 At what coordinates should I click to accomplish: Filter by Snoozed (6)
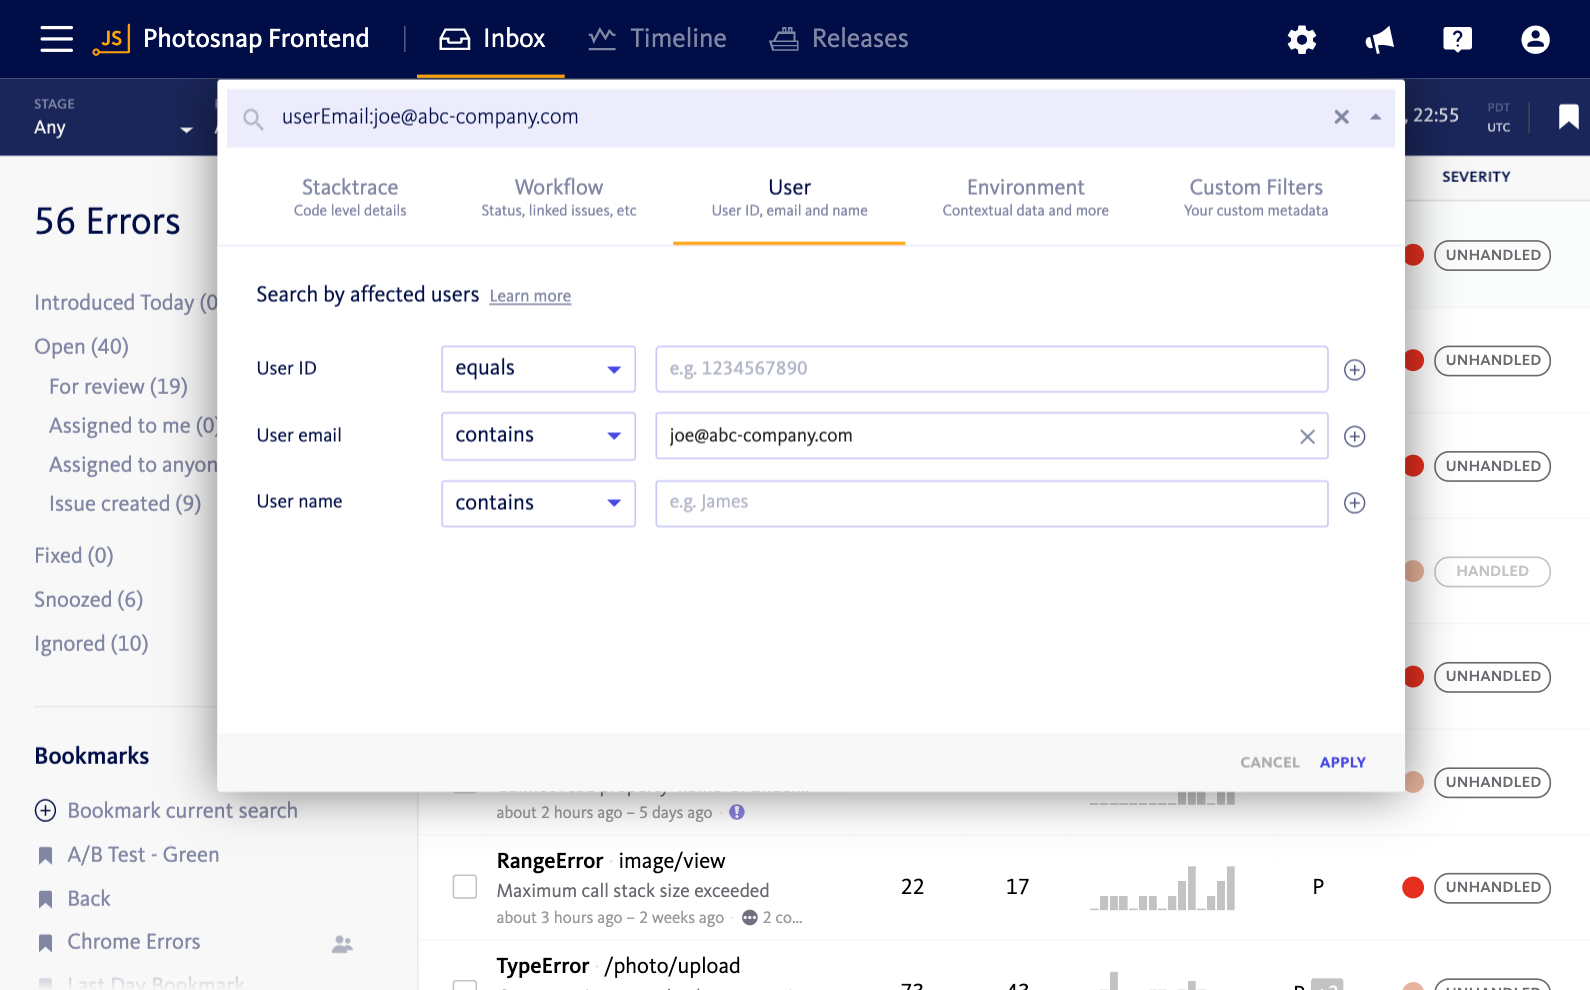pos(88,600)
